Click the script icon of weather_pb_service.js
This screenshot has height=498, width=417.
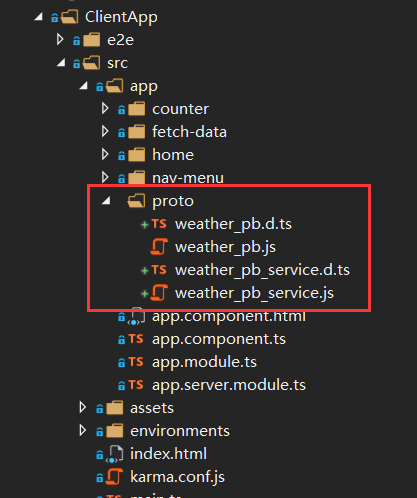click(x=159, y=293)
